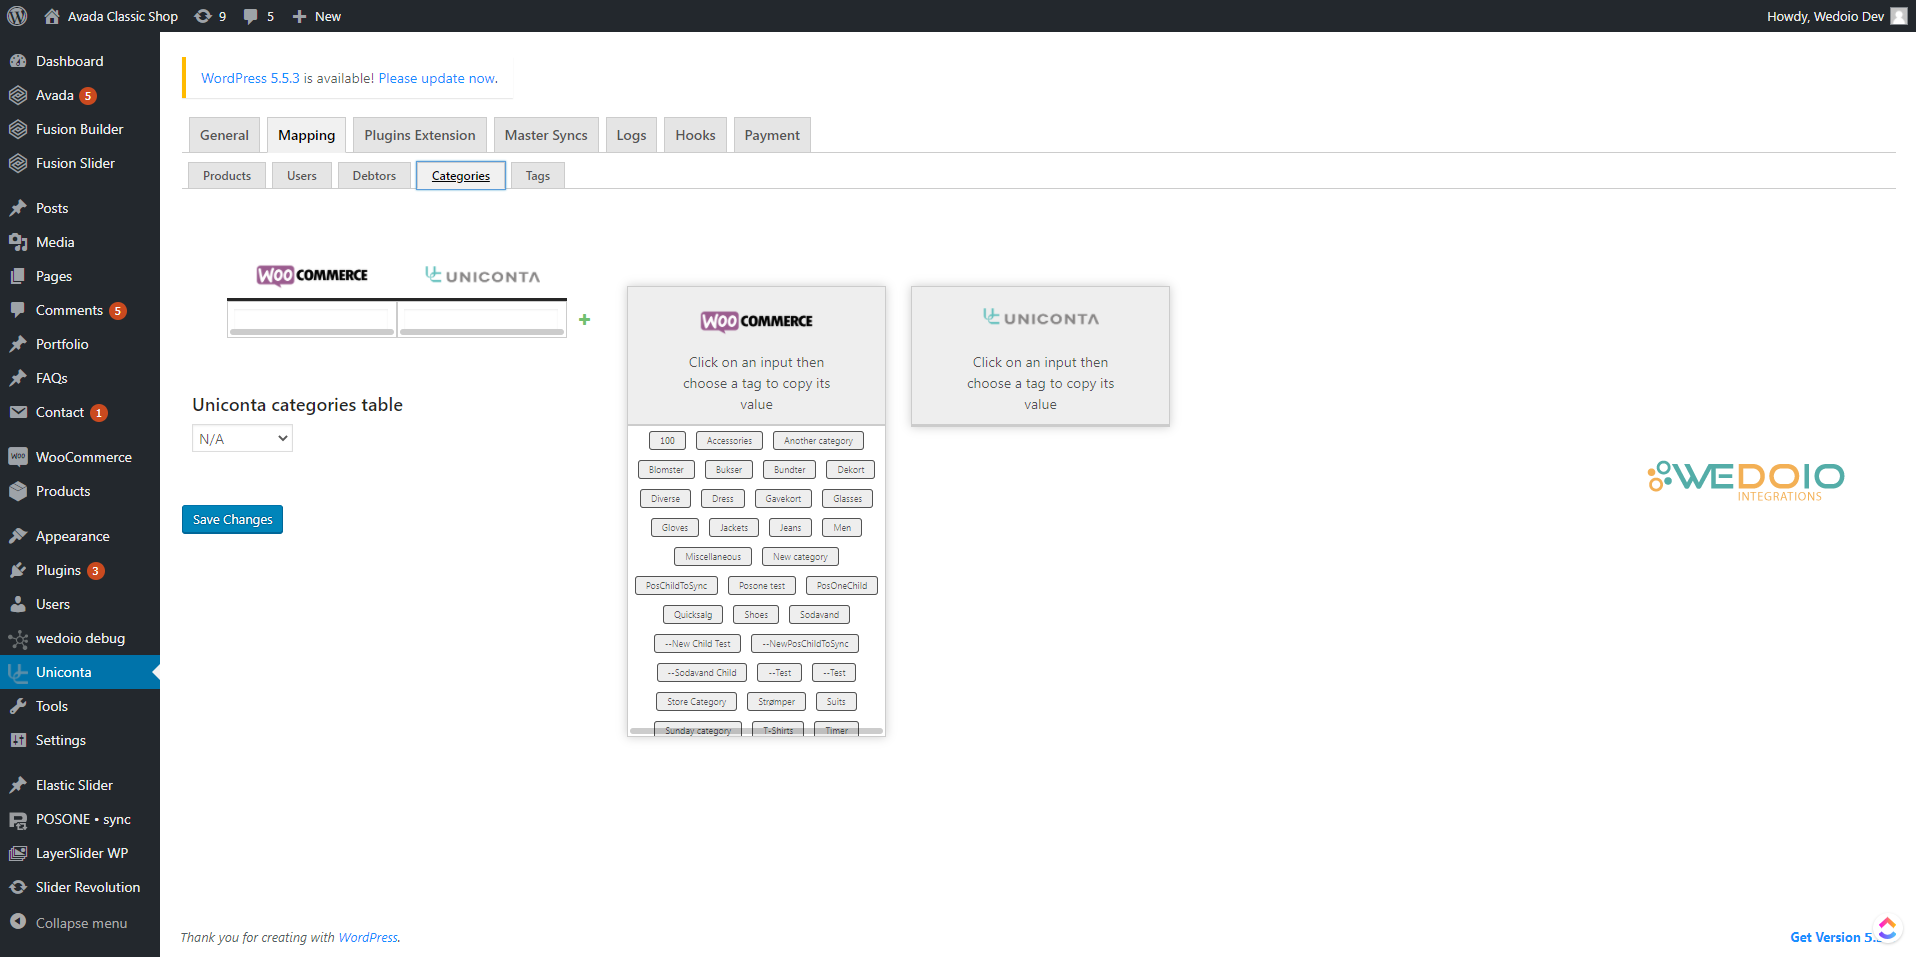The image size is (1916, 957).
Task: Click the Please update now link
Action: pyautogui.click(x=437, y=78)
